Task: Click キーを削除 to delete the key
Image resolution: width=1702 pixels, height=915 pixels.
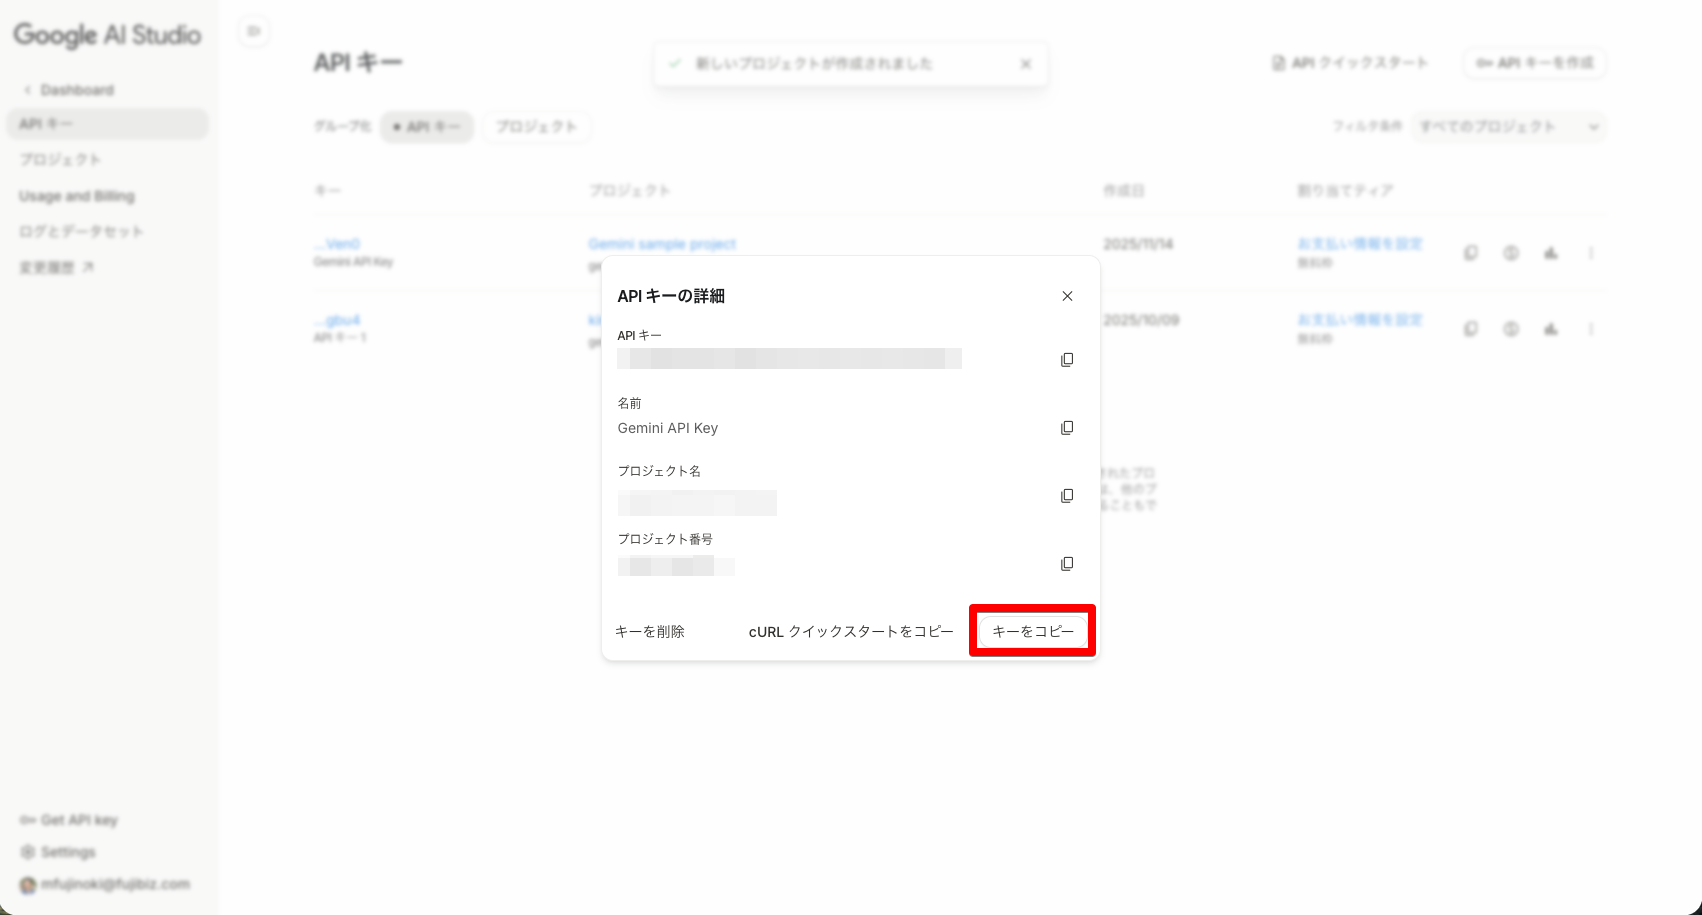Action: pyautogui.click(x=651, y=631)
